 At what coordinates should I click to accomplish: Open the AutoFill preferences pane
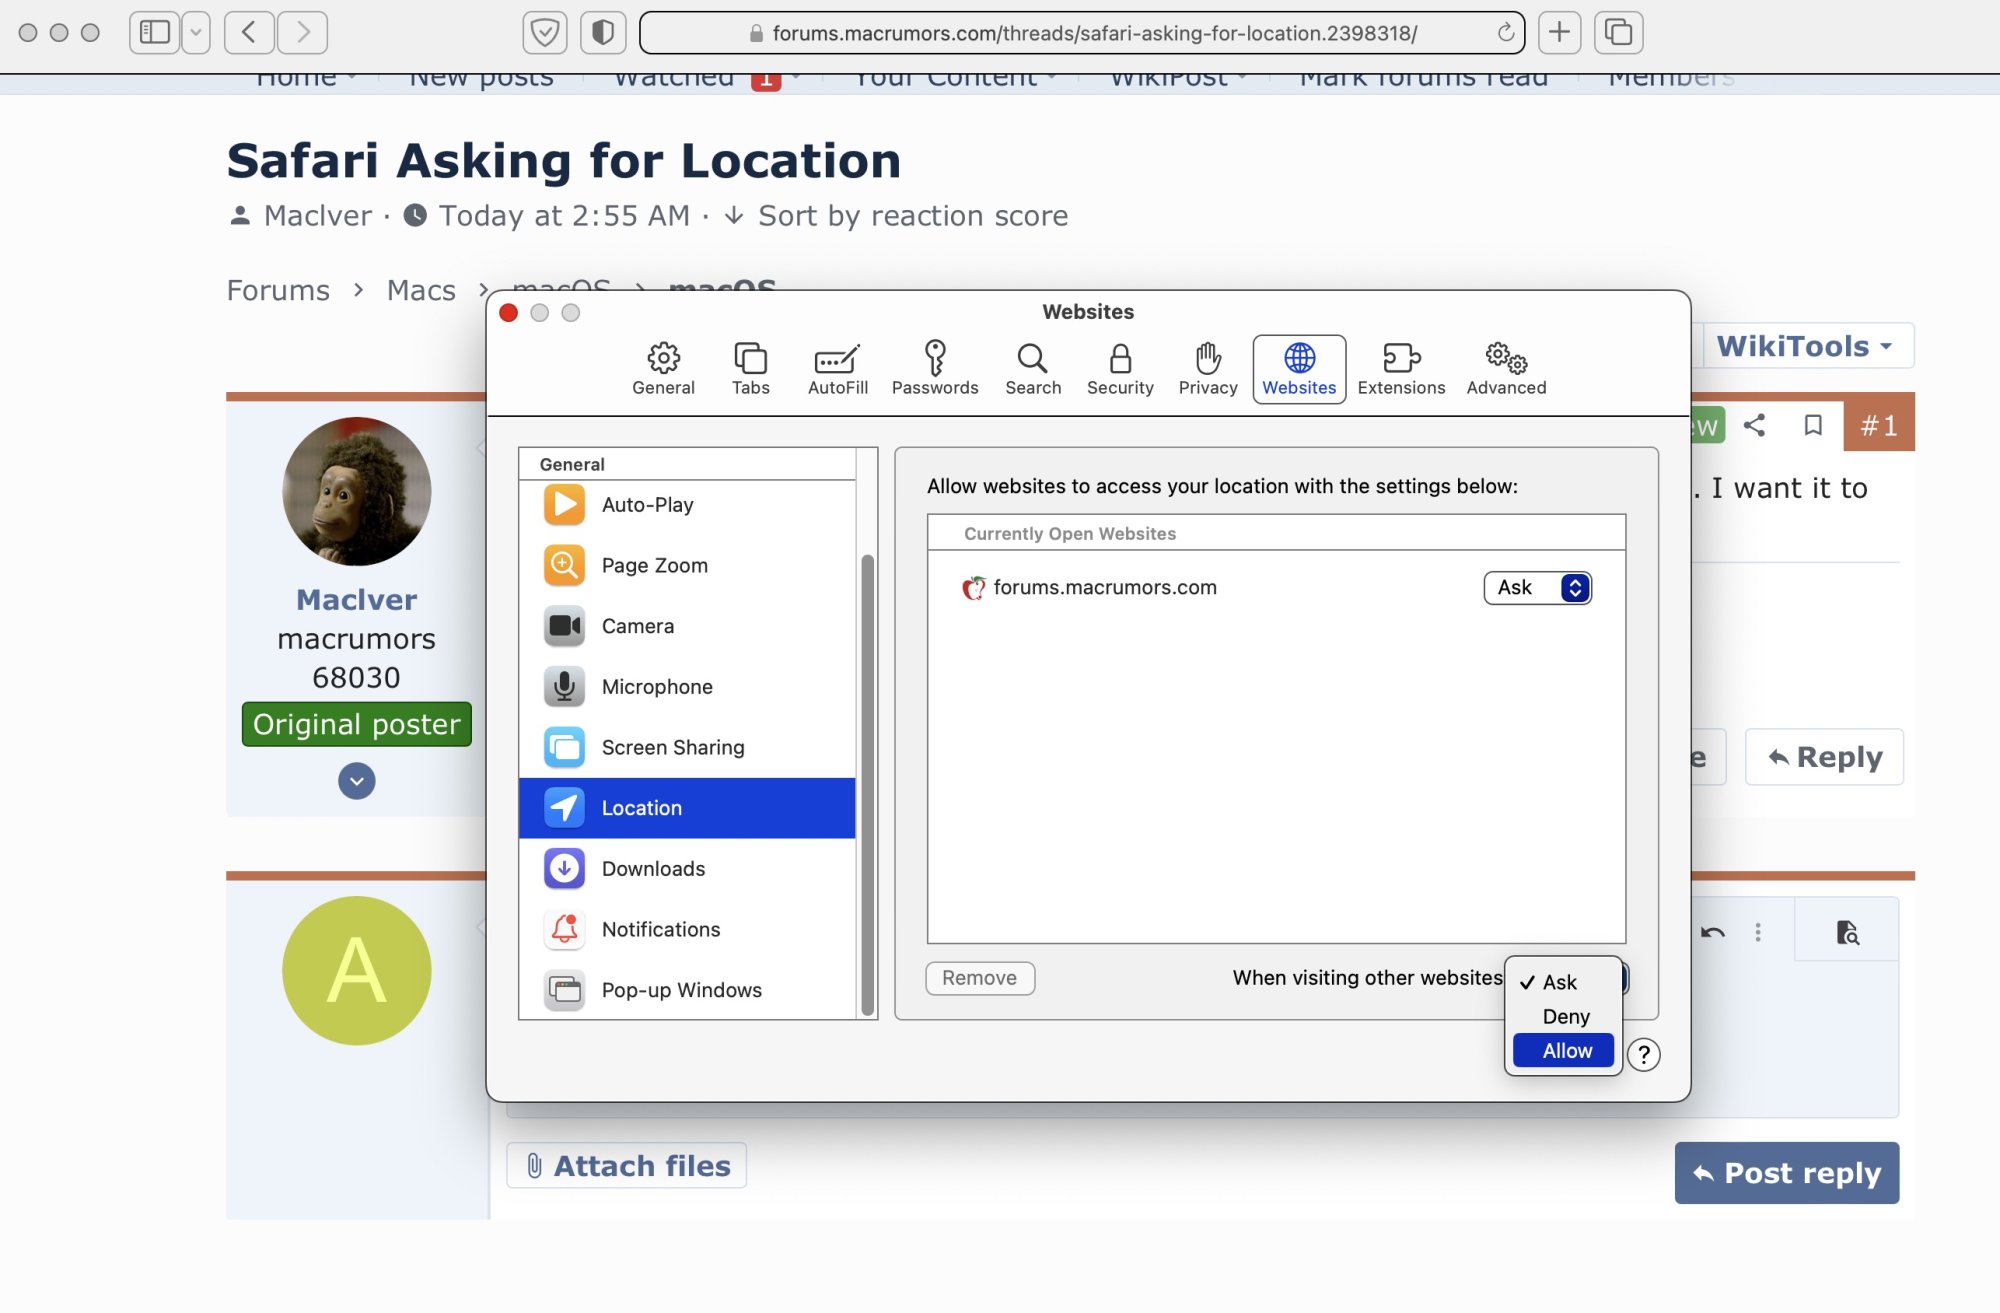(837, 368)
